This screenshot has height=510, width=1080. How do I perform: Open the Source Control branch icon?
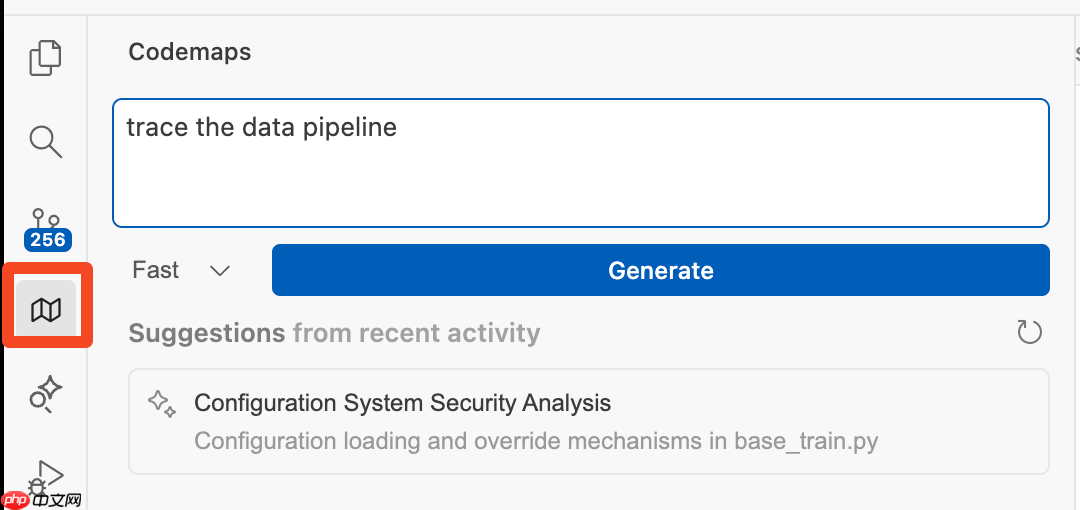tap(46, 220)
